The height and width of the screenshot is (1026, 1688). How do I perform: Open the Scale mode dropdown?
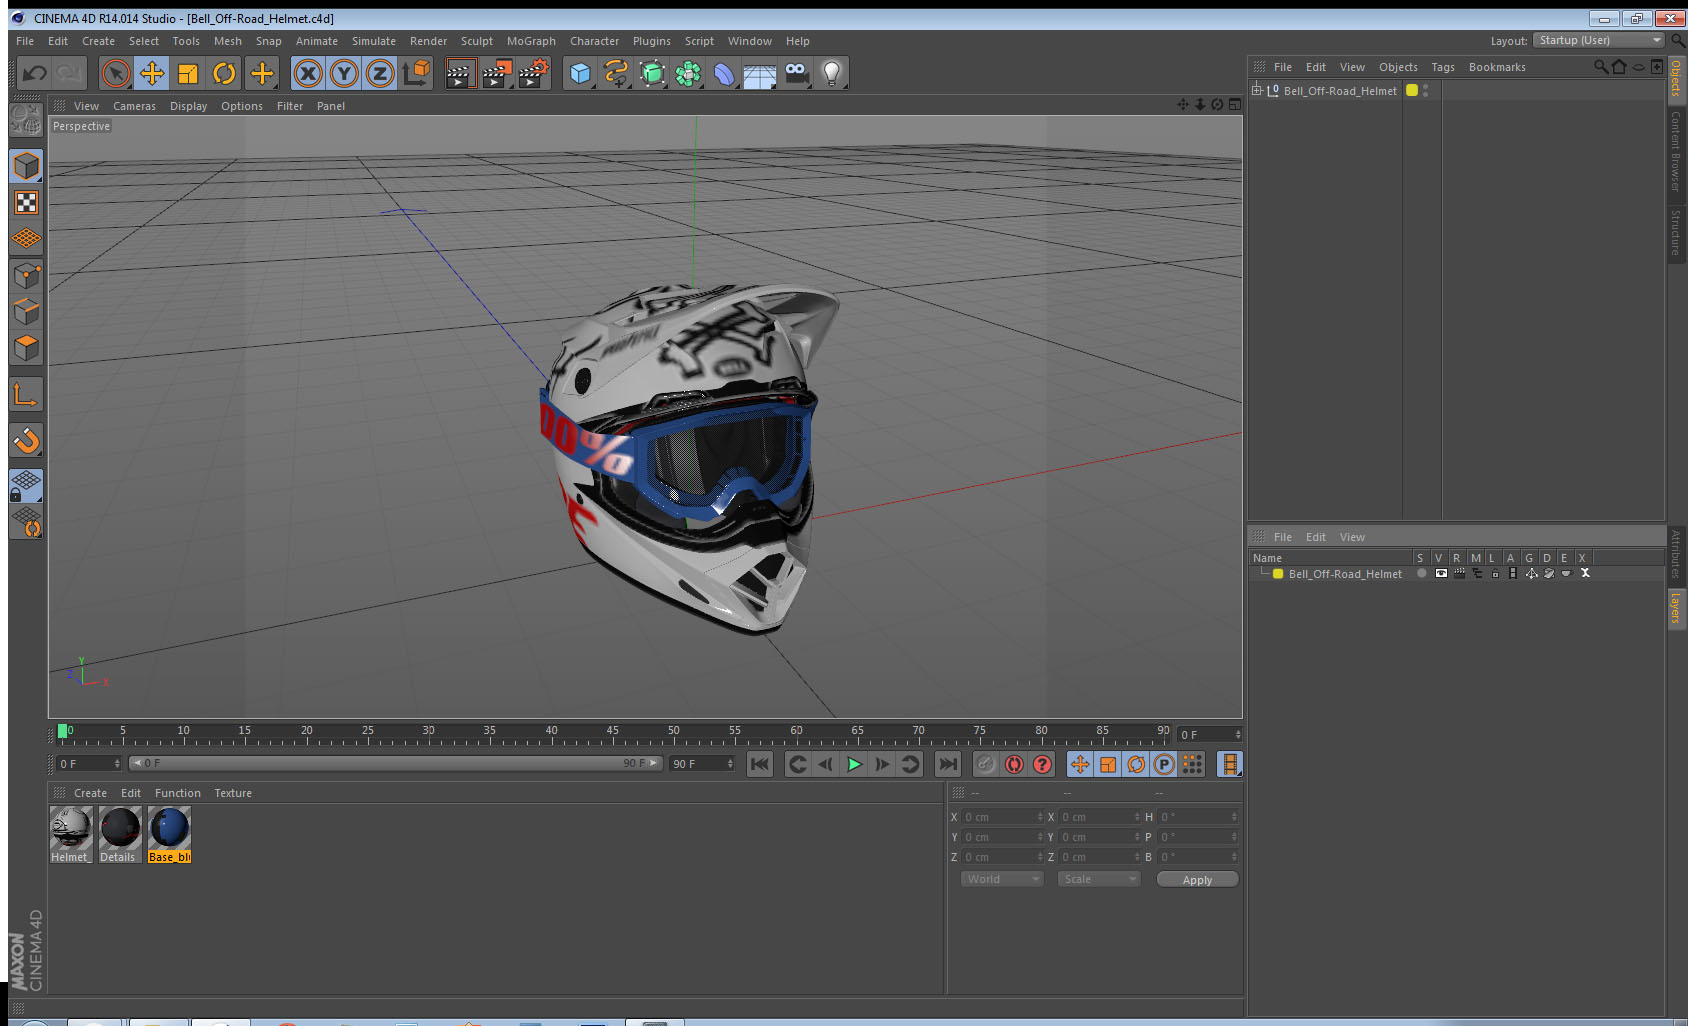coord(1099,879)
